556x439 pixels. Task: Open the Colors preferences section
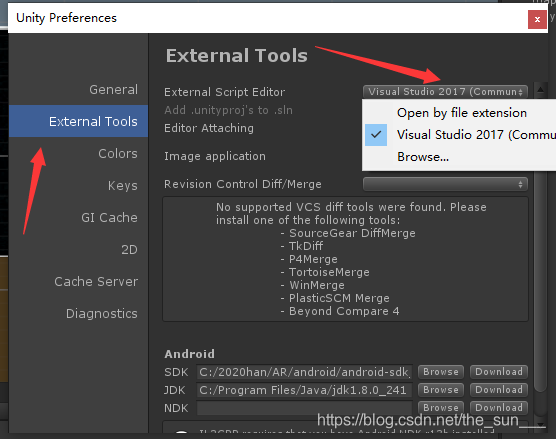coord(118,154)
